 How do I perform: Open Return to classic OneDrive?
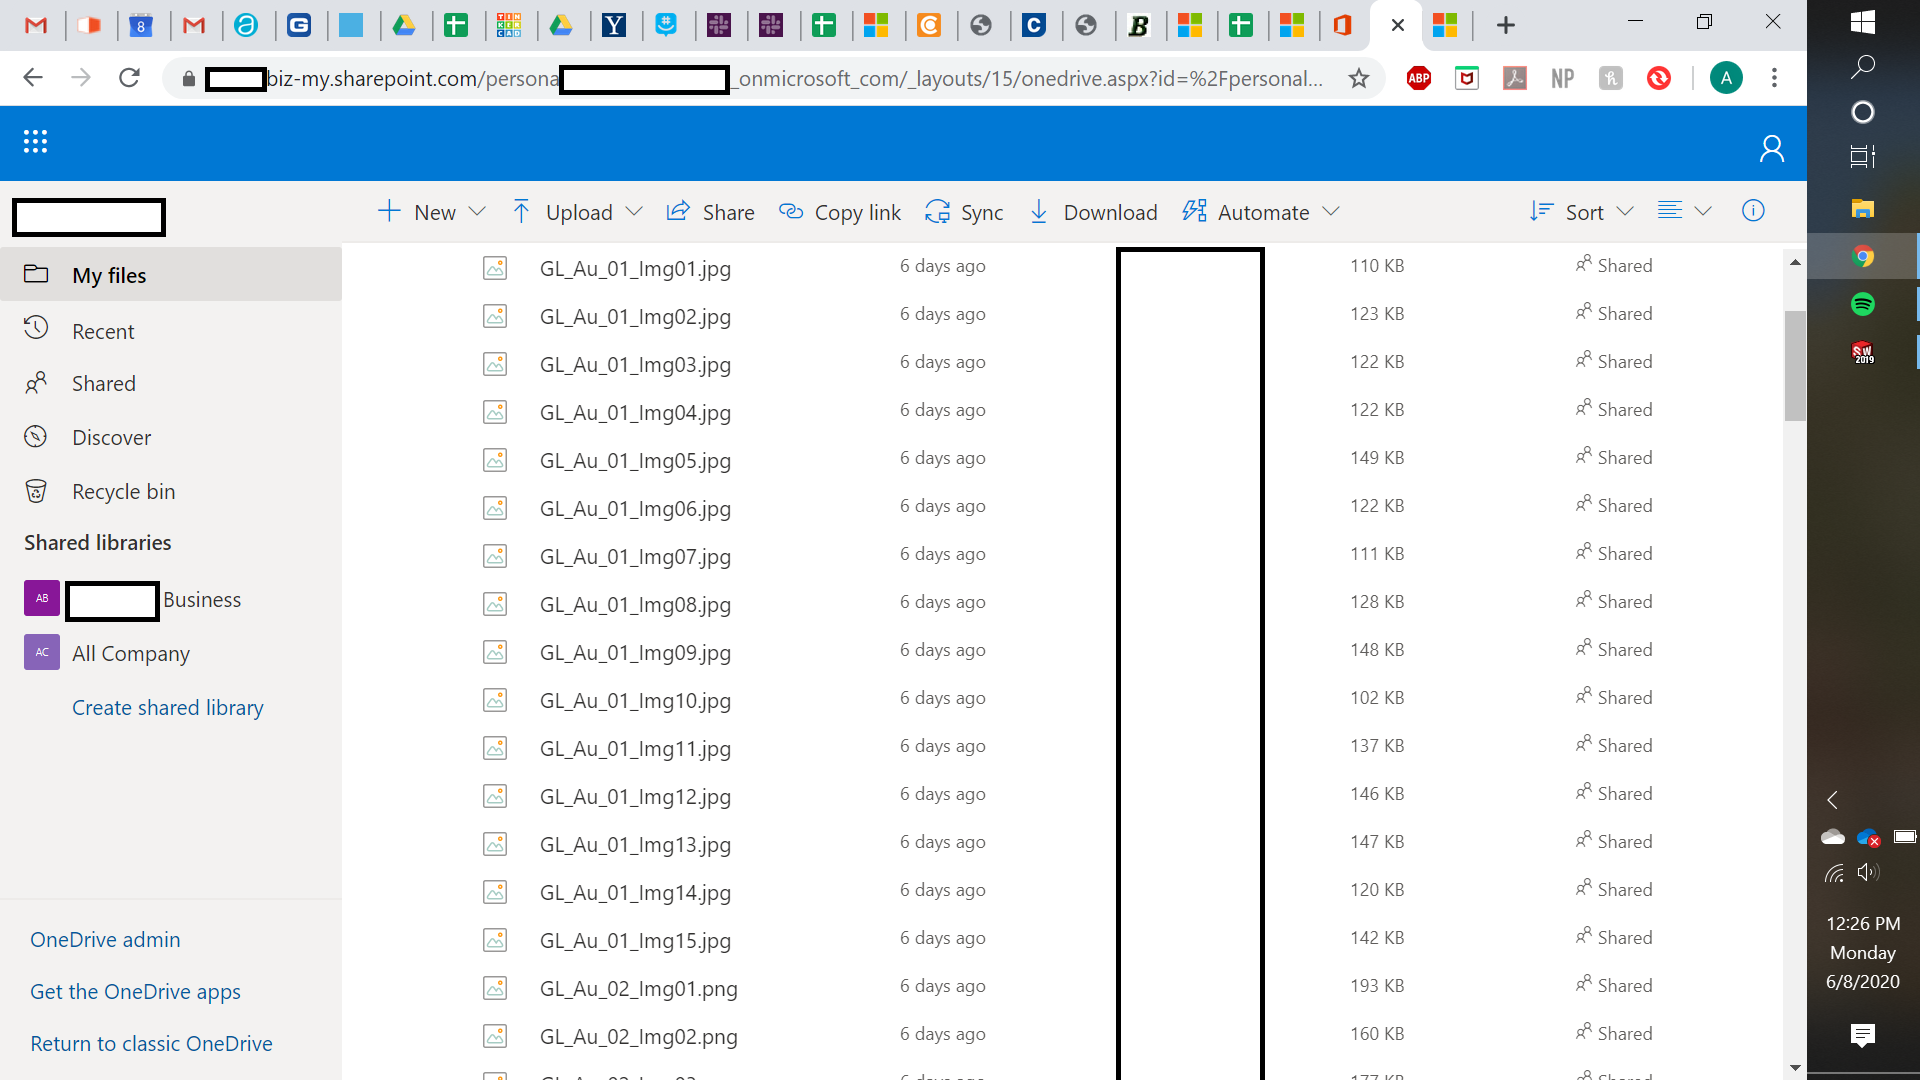(151, 1043)
